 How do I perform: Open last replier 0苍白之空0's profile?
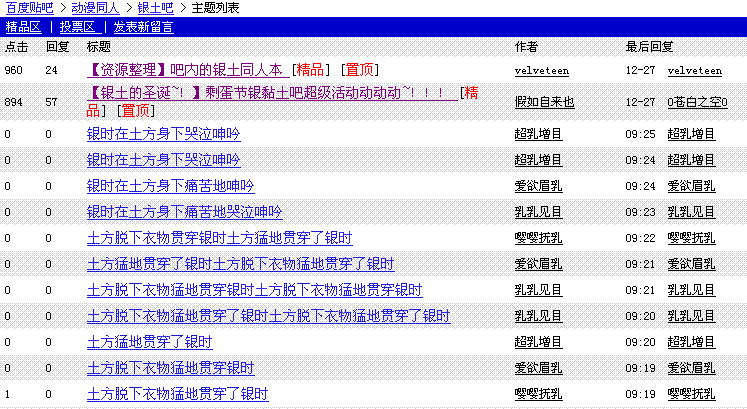(697, 102)
